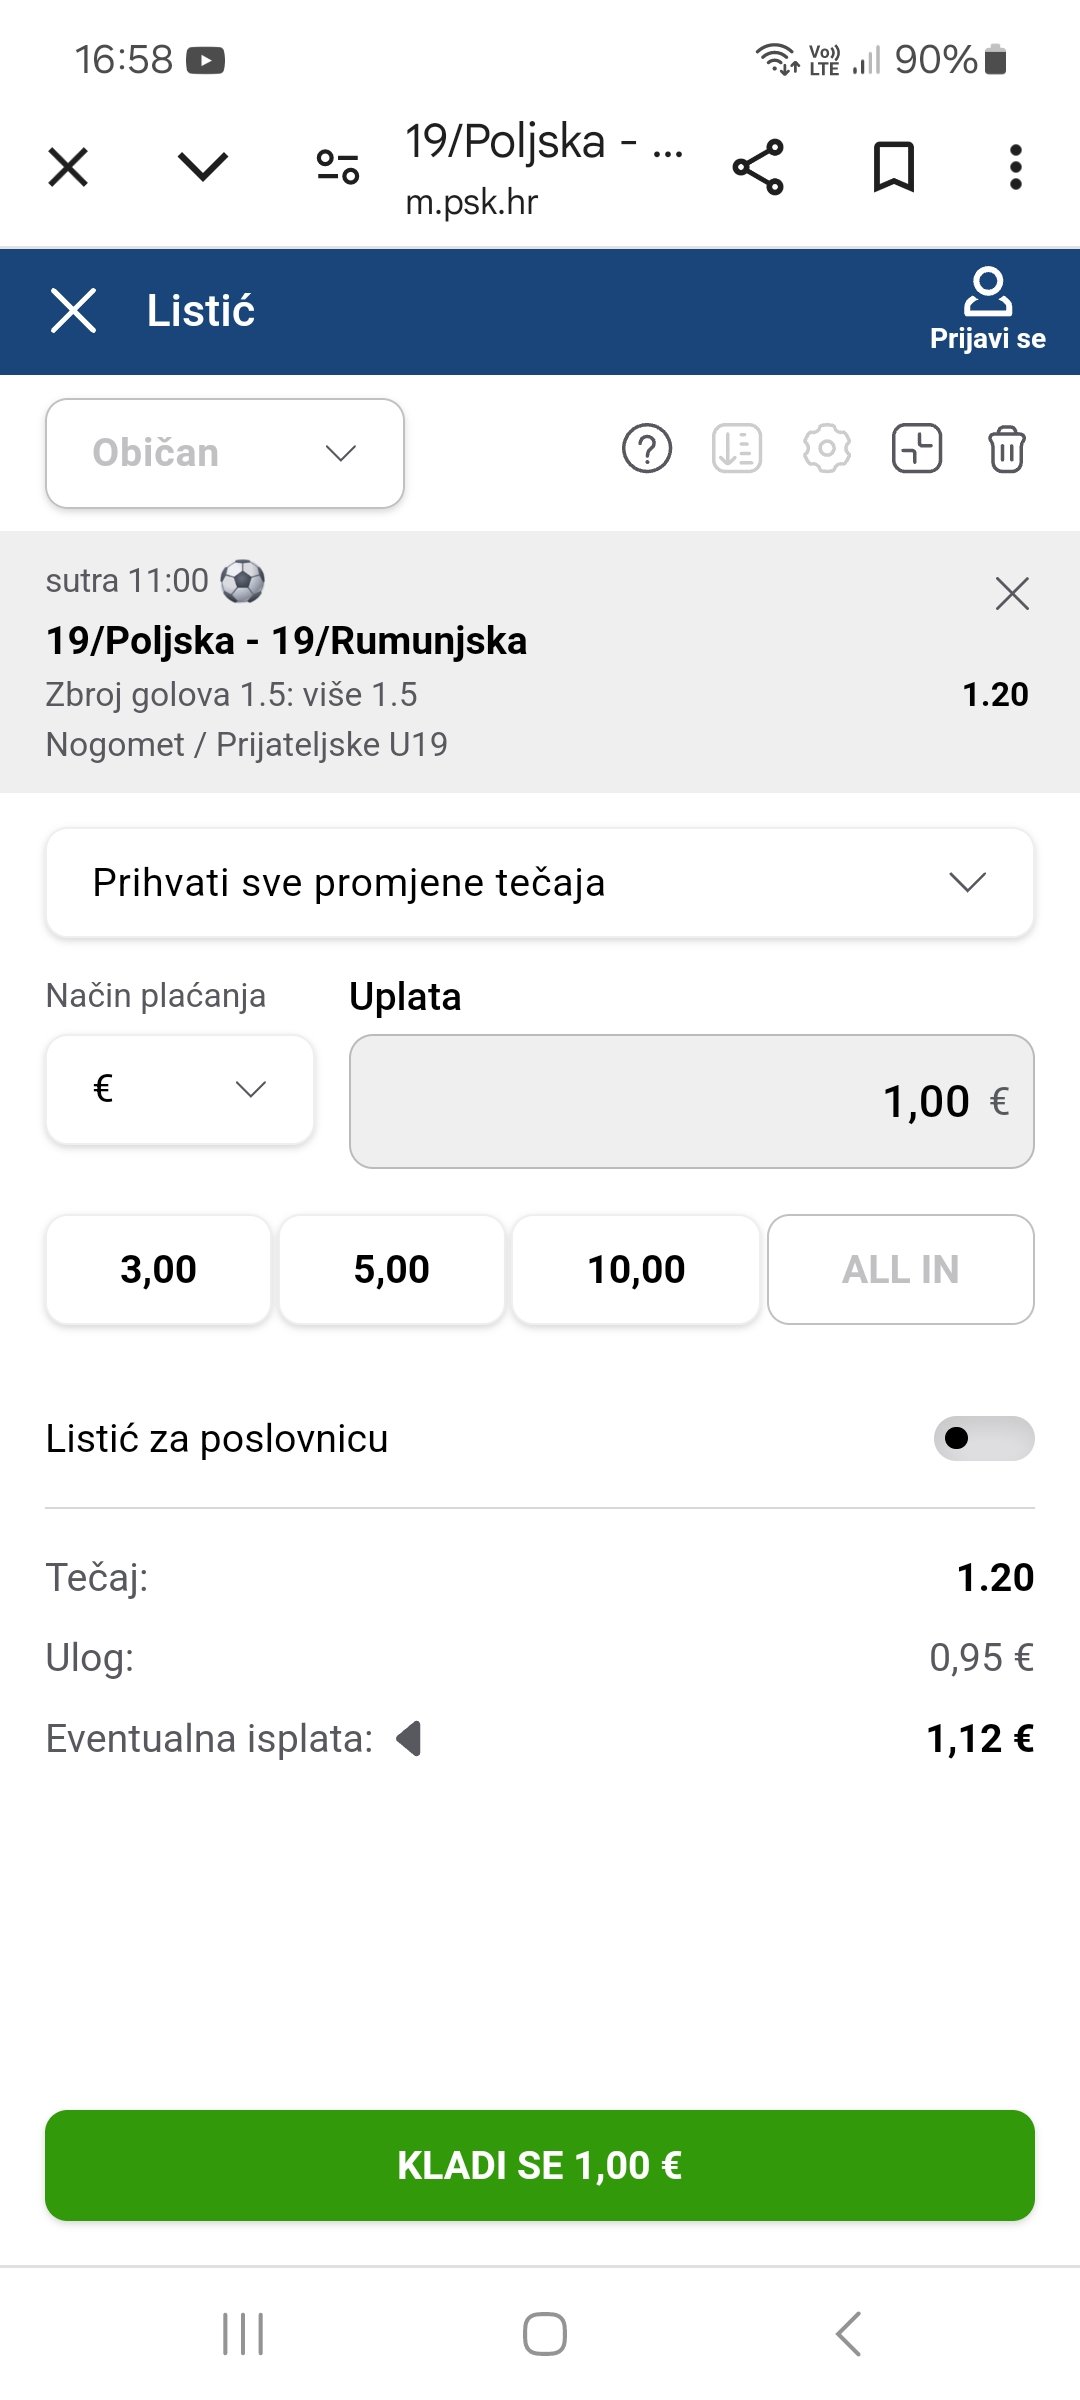
Task: Select the 5,00 quick stake button
Action: [x=391, y=1270]
